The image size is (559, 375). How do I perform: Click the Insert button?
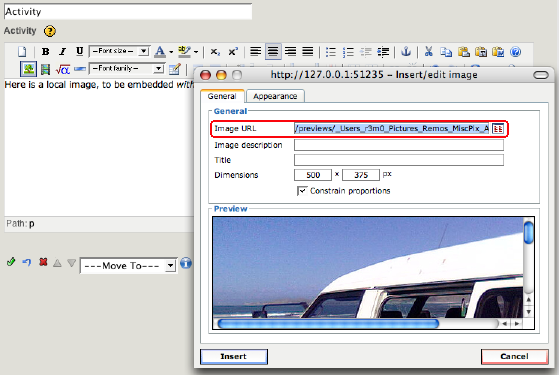tap(234, 356)
